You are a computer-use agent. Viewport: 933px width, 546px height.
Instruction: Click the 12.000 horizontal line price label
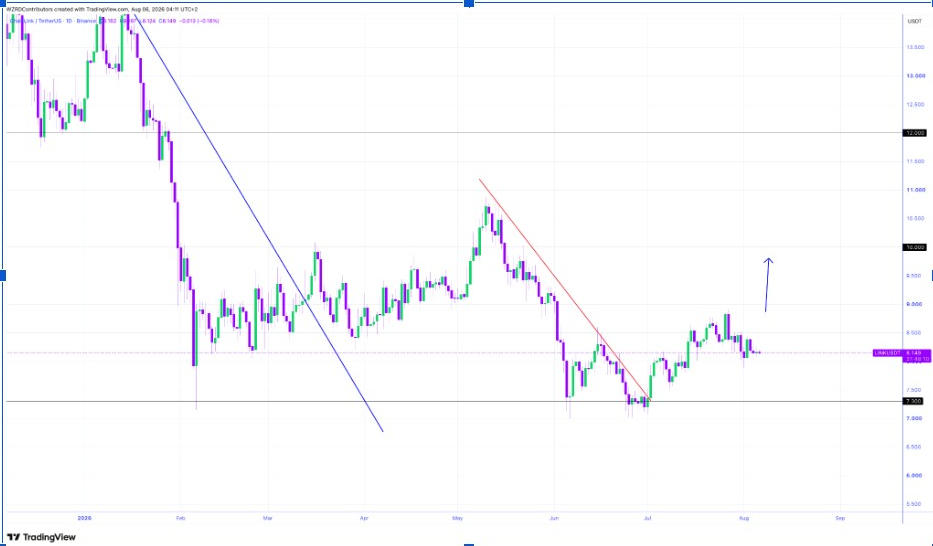coord(914,133)
